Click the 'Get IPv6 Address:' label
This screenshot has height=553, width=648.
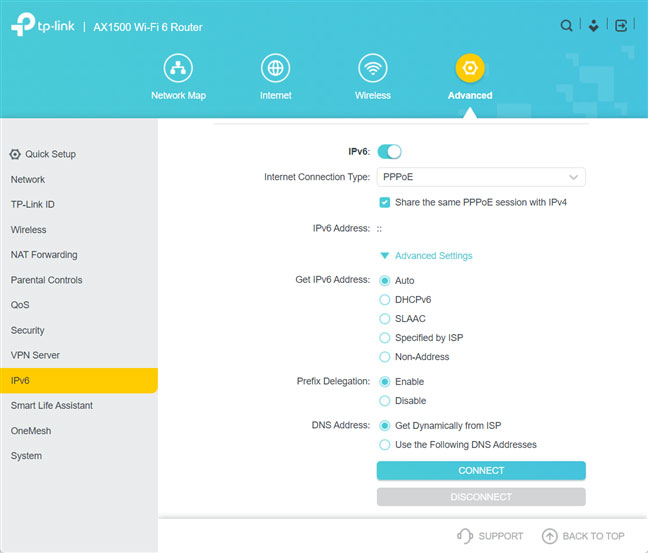point(333,280)
